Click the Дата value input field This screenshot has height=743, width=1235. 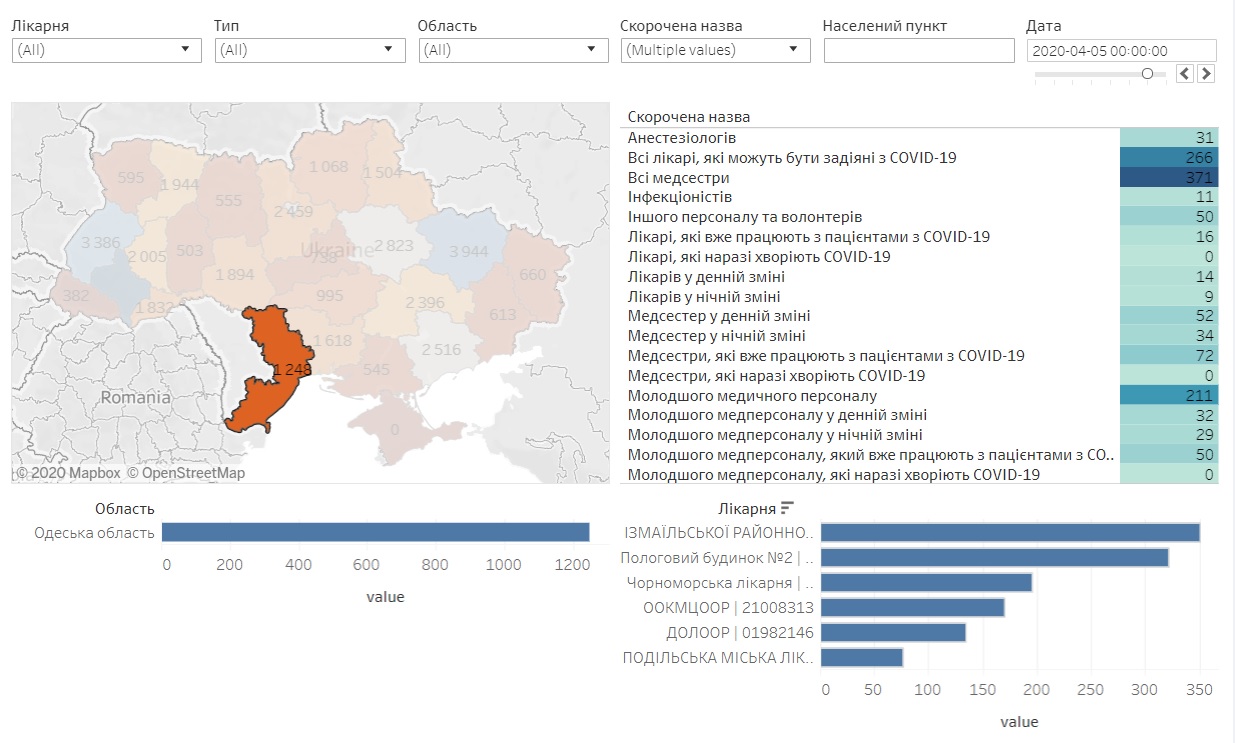1120,51
